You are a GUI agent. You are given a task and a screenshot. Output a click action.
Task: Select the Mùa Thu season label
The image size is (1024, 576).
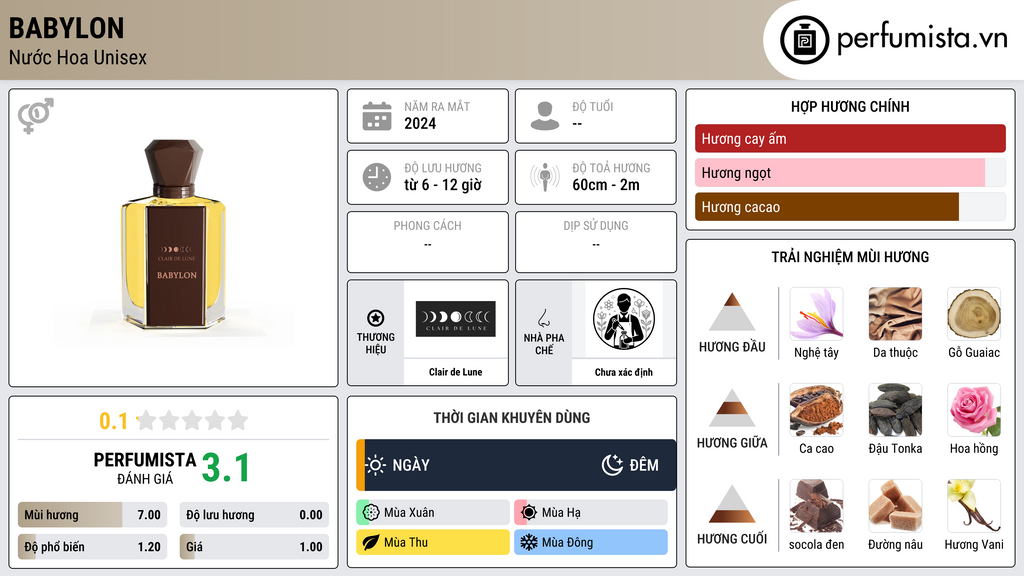(406, 543)
